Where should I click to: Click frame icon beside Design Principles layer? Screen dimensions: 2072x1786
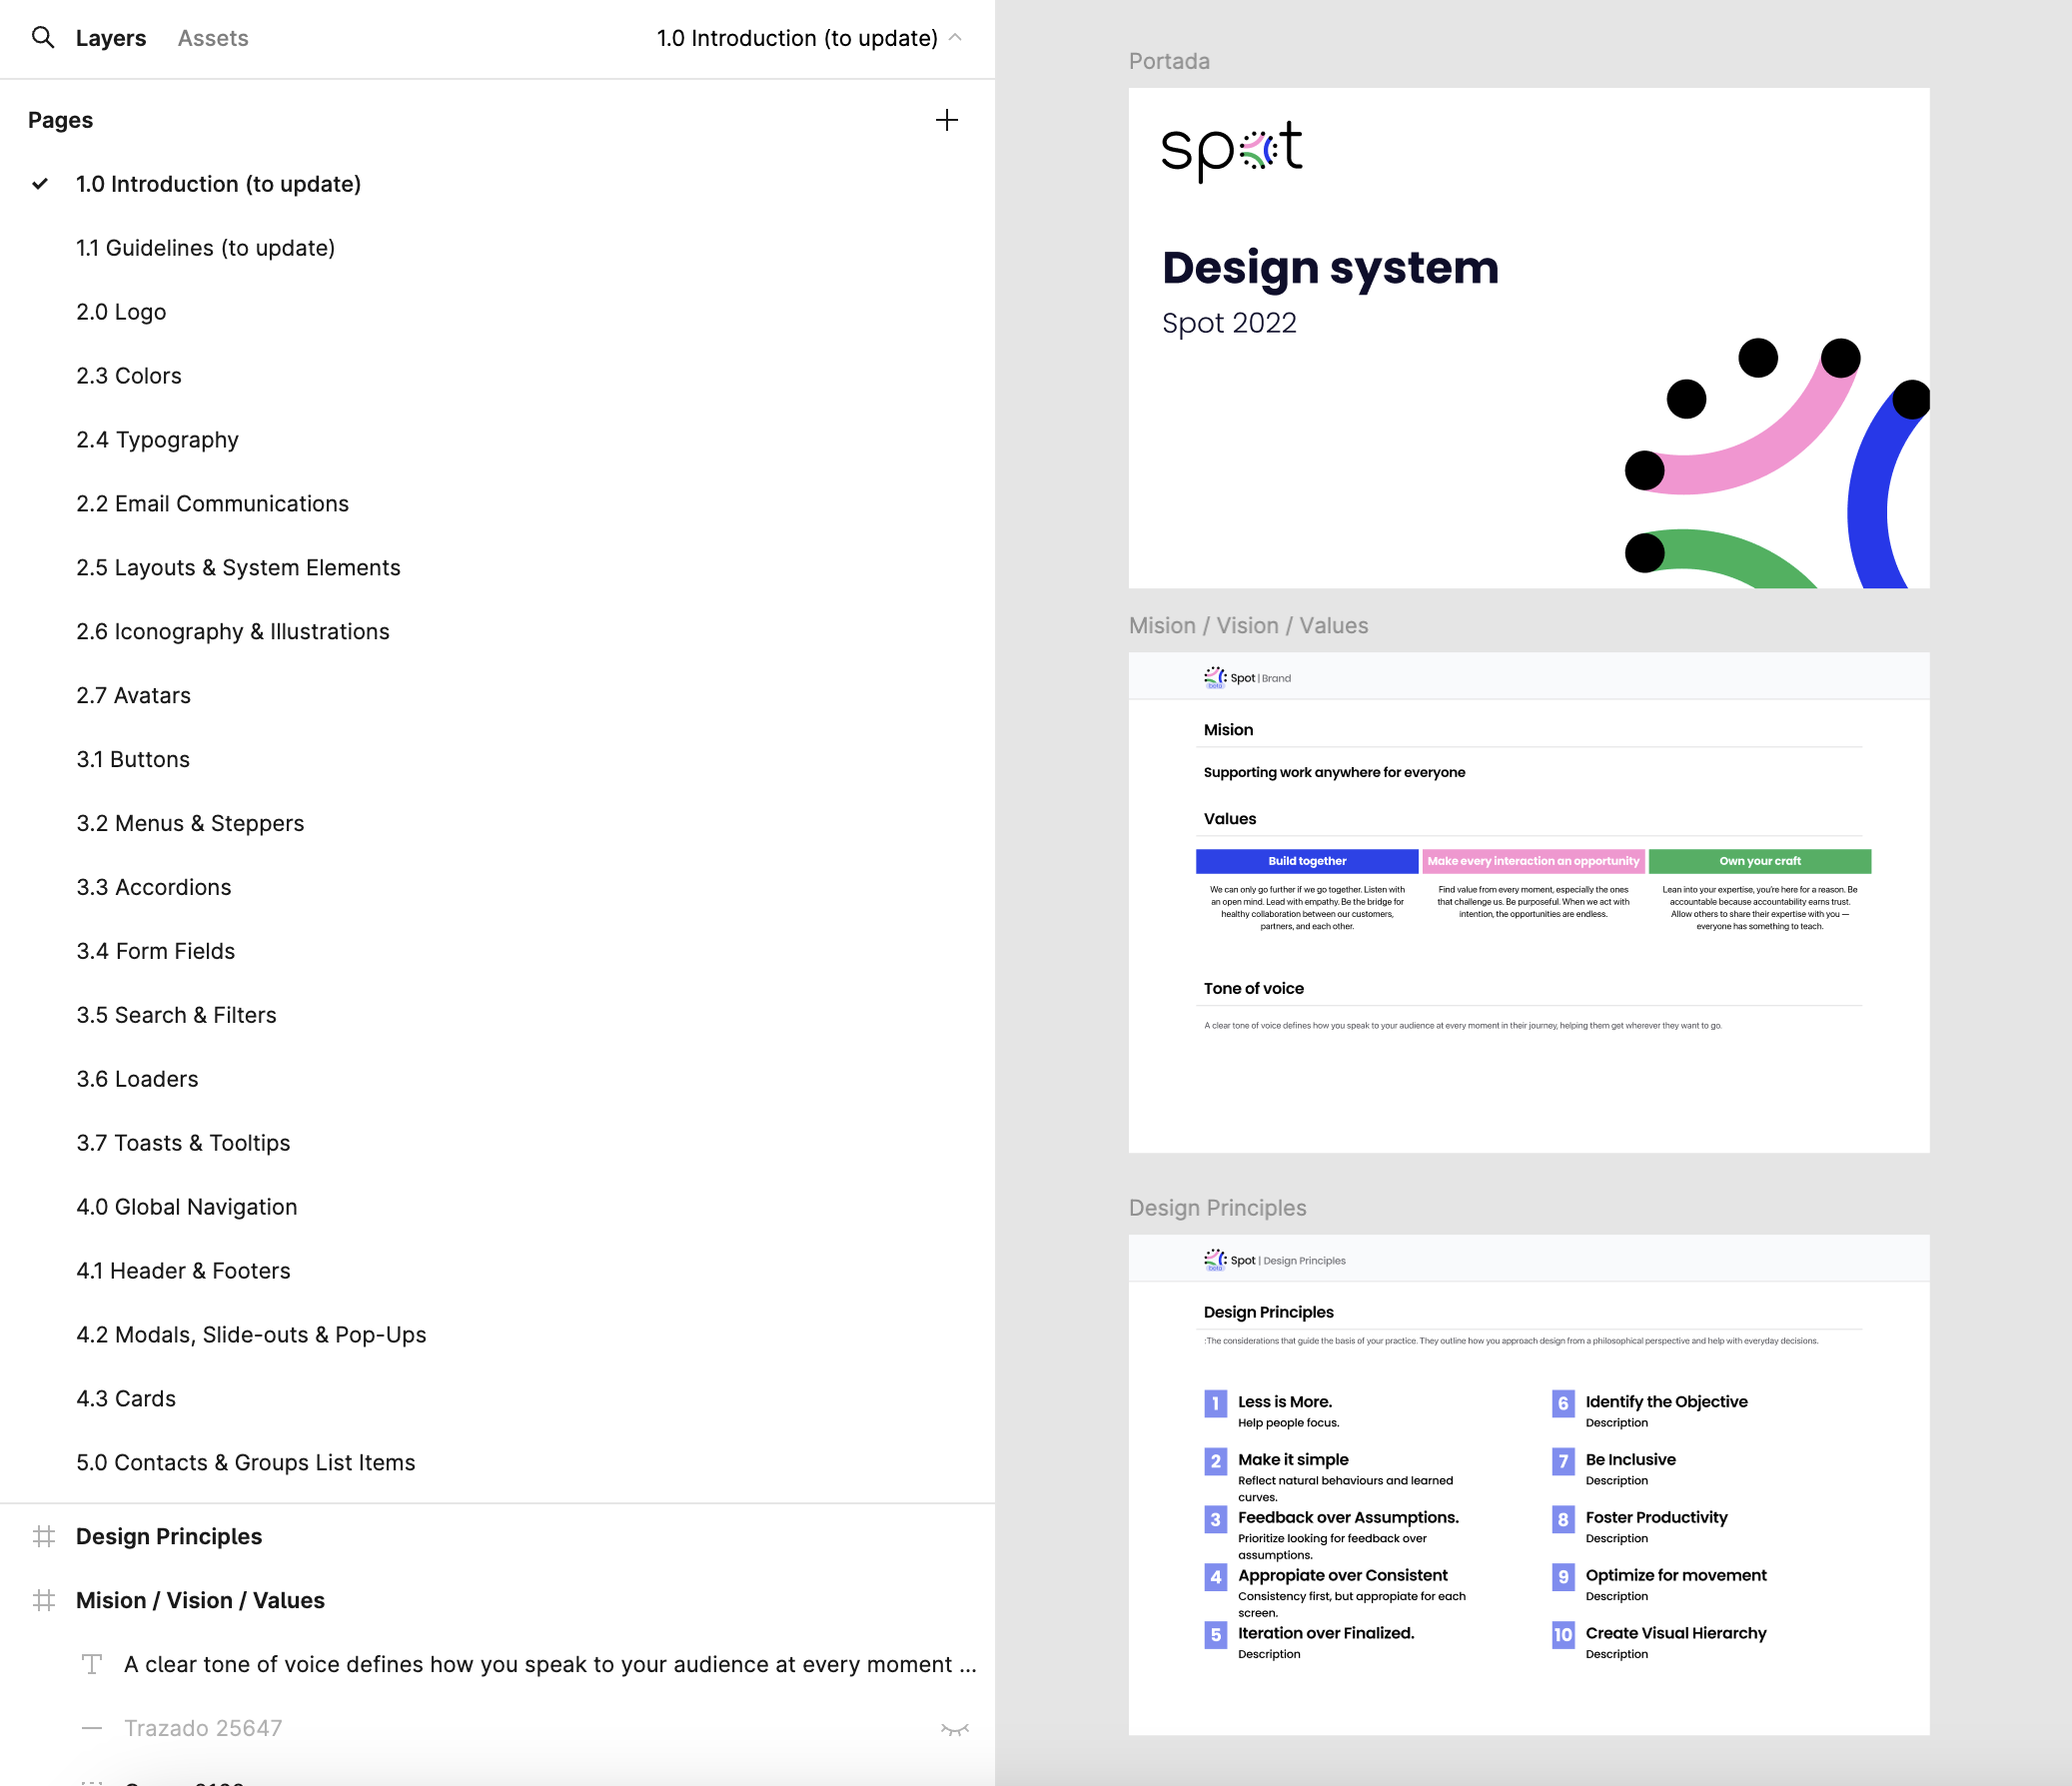(x=44, y=1536)
